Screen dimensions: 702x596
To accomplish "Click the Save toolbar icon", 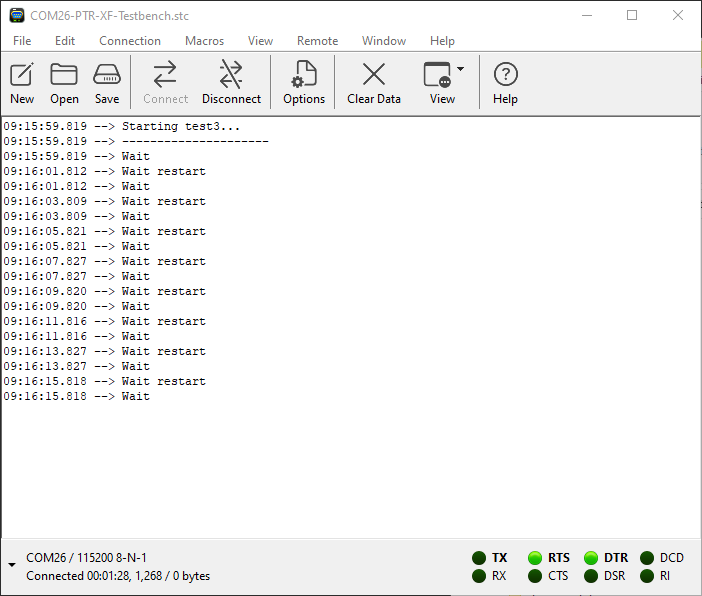I will coord(107,75).
